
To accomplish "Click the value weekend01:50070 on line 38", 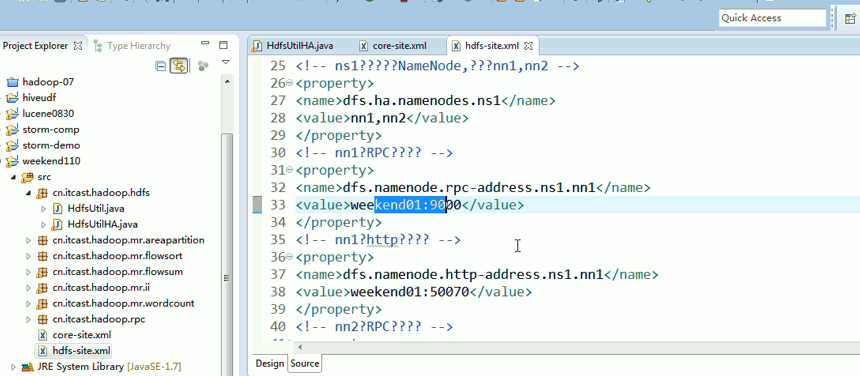I will (410, 292).
